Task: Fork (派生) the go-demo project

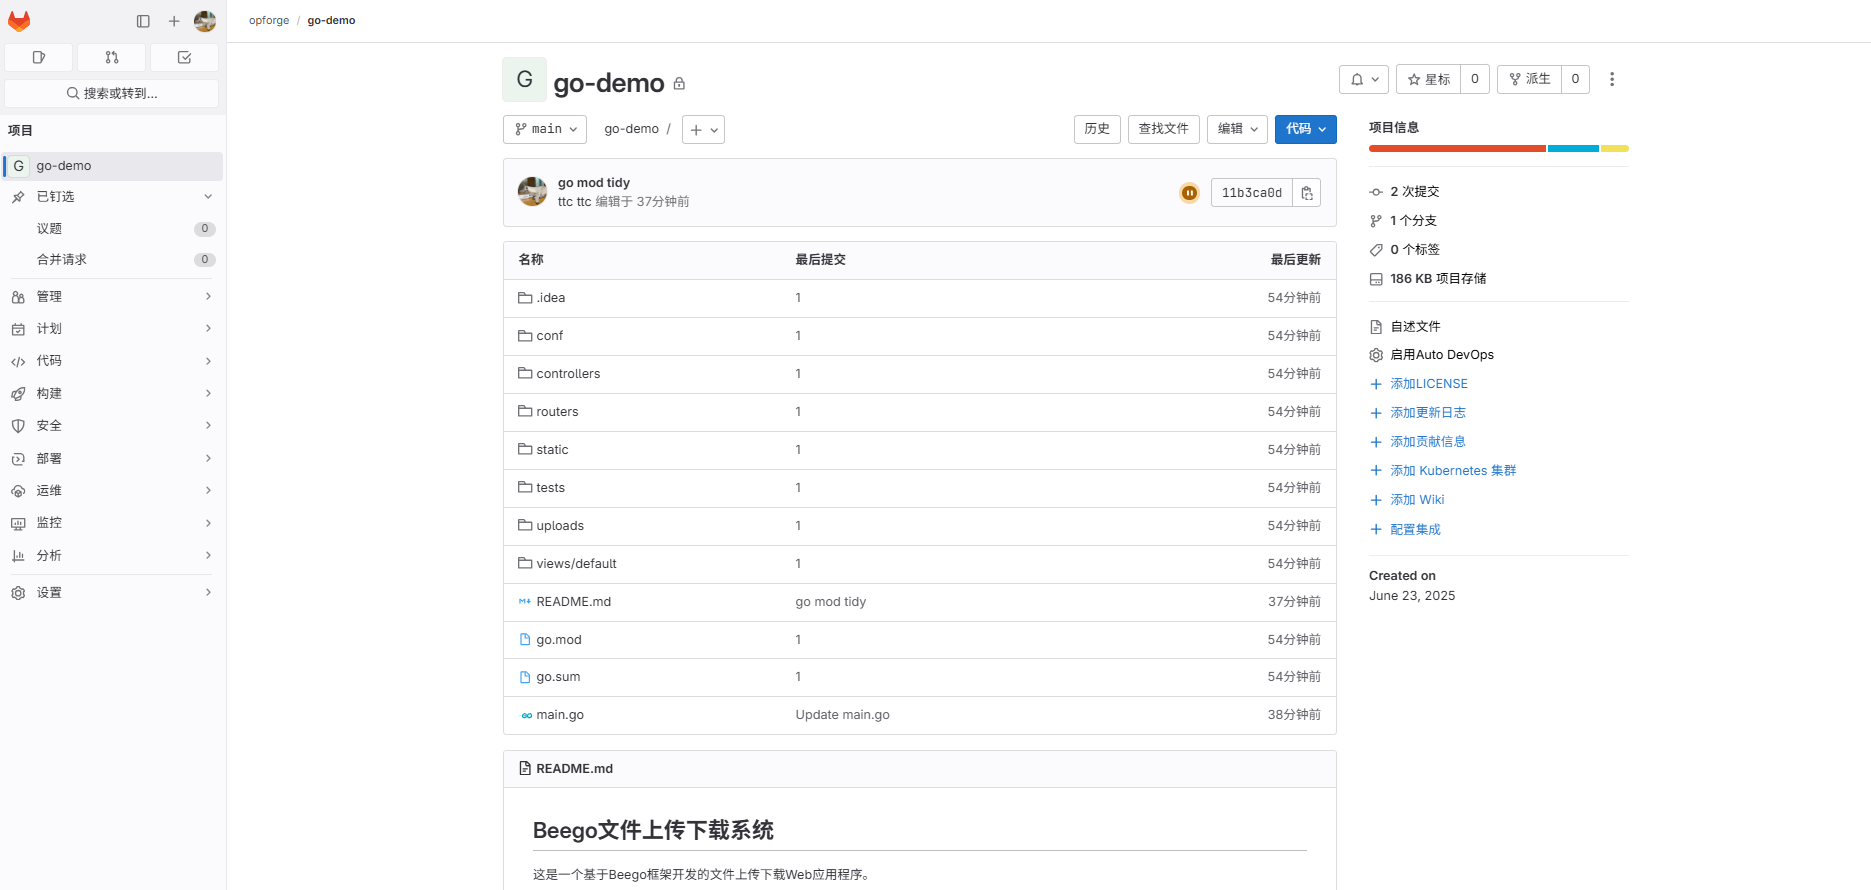Action: pos(1529,79)
